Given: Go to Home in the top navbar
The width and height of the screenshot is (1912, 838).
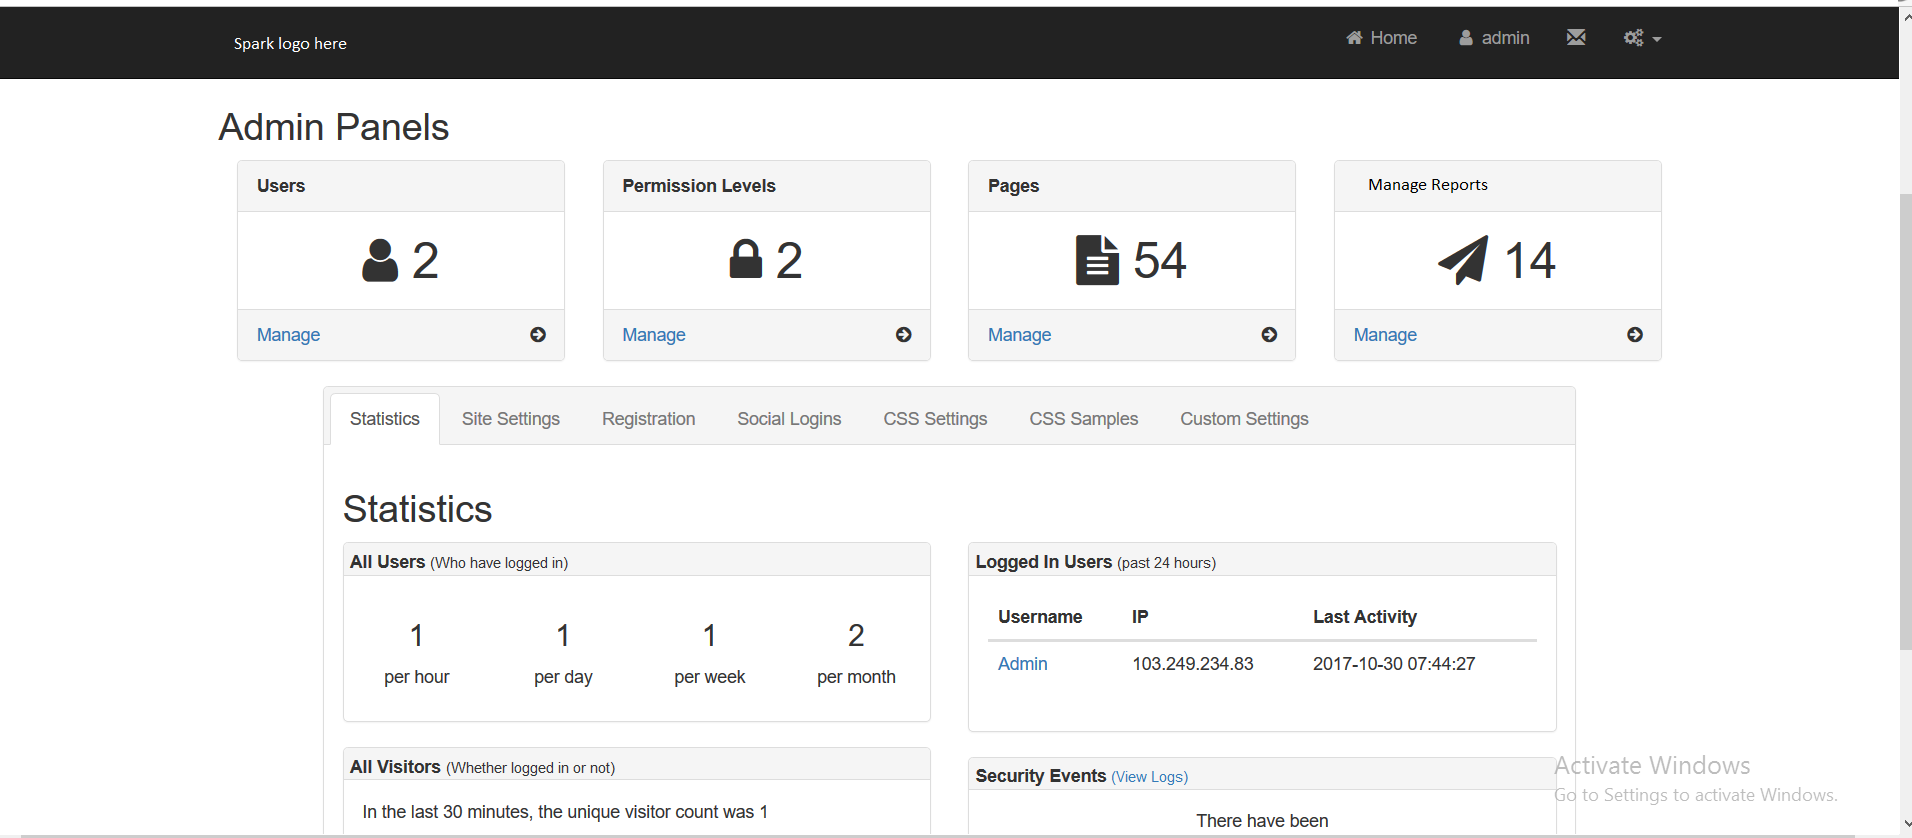Looking at the screenshot, I should point(1381,38).
